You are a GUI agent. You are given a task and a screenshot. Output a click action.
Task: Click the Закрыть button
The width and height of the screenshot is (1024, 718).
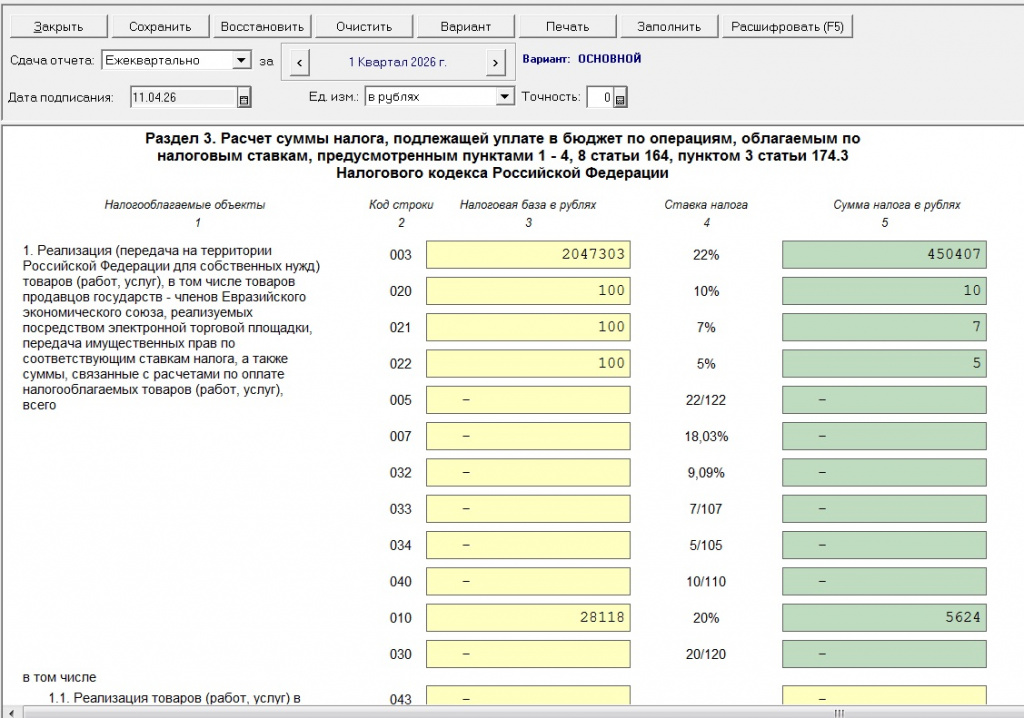pyautogui.click(x=59, y=26)
